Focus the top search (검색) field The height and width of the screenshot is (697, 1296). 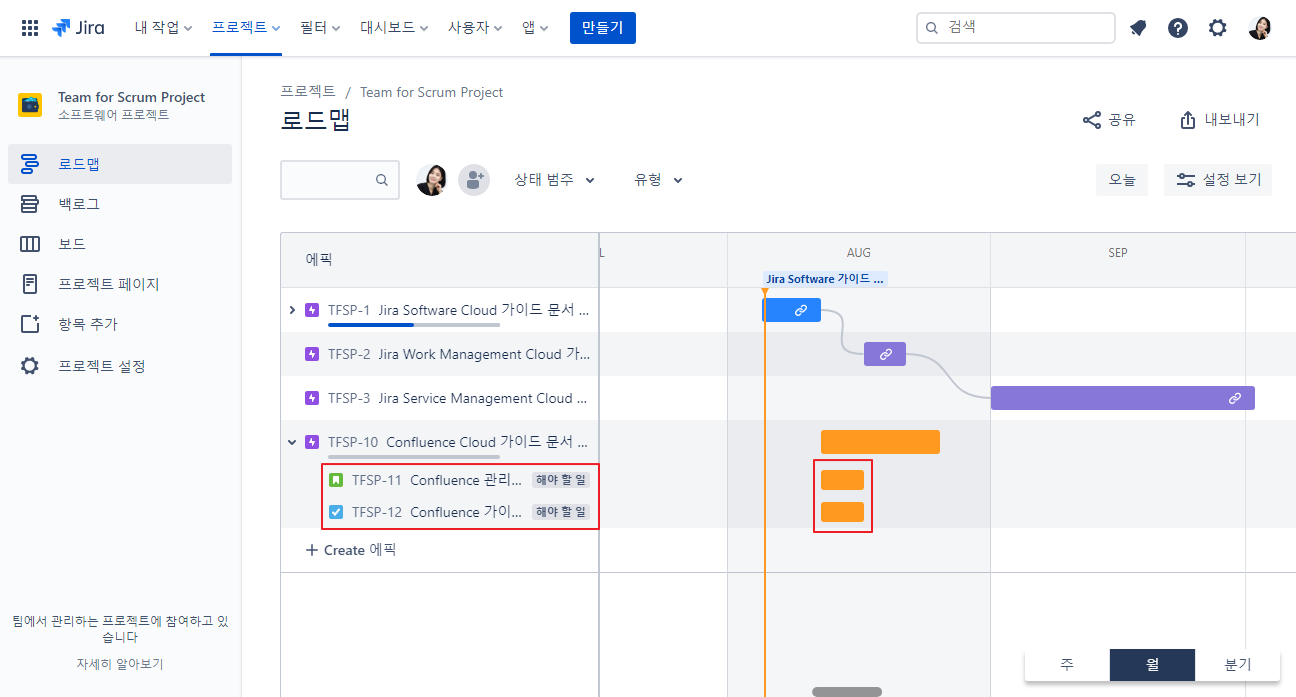pos(1016,28)
